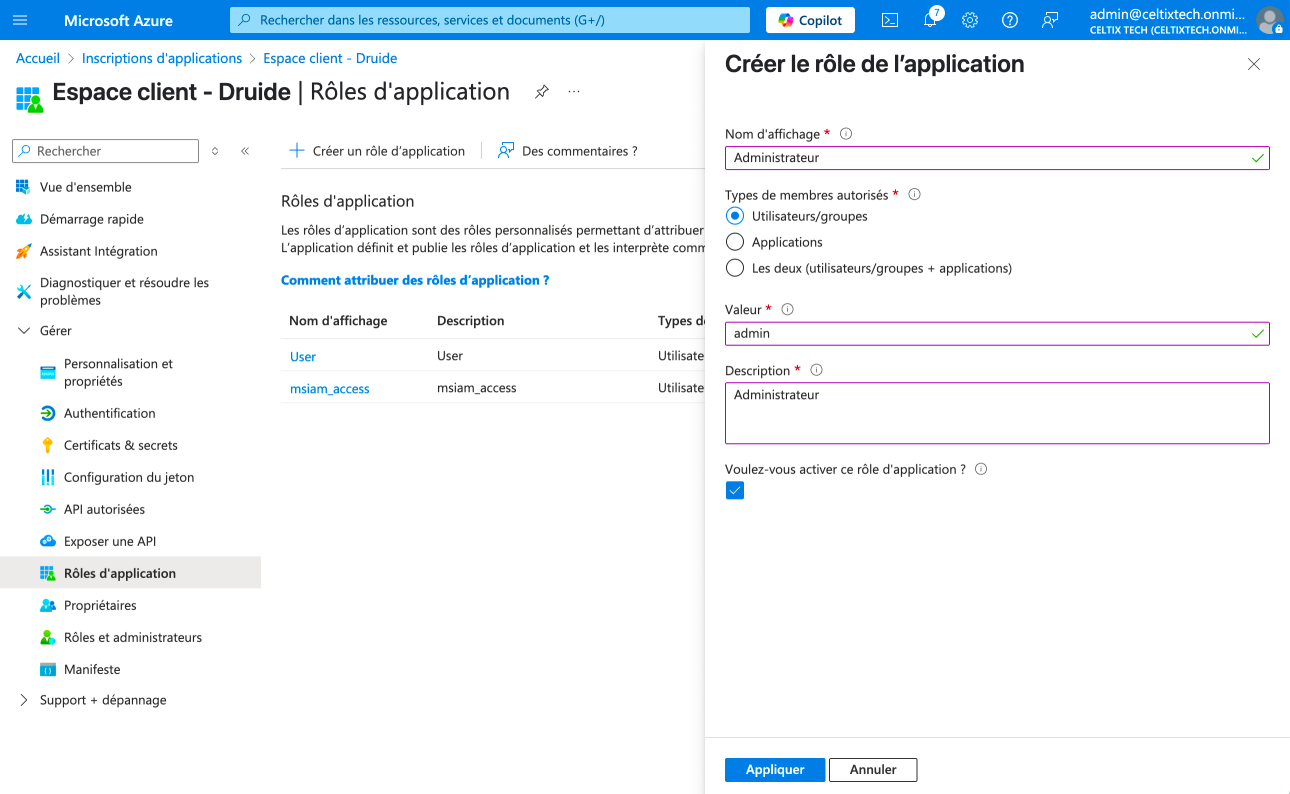Image resolution: width=1290 pixels, height=794 pixels.
Task: Collapse the left sidebar menu
Action: click(245, 151)
